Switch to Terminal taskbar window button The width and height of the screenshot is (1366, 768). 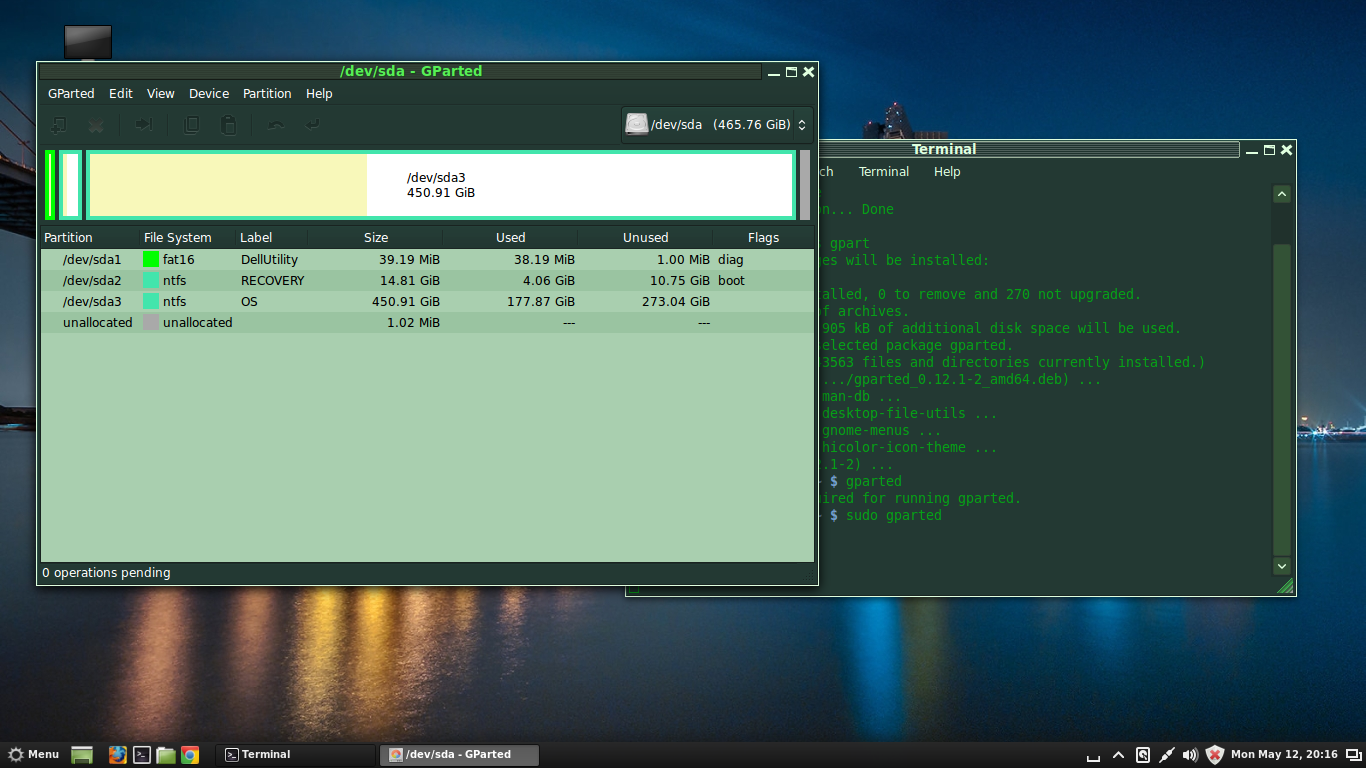point(295,755)
